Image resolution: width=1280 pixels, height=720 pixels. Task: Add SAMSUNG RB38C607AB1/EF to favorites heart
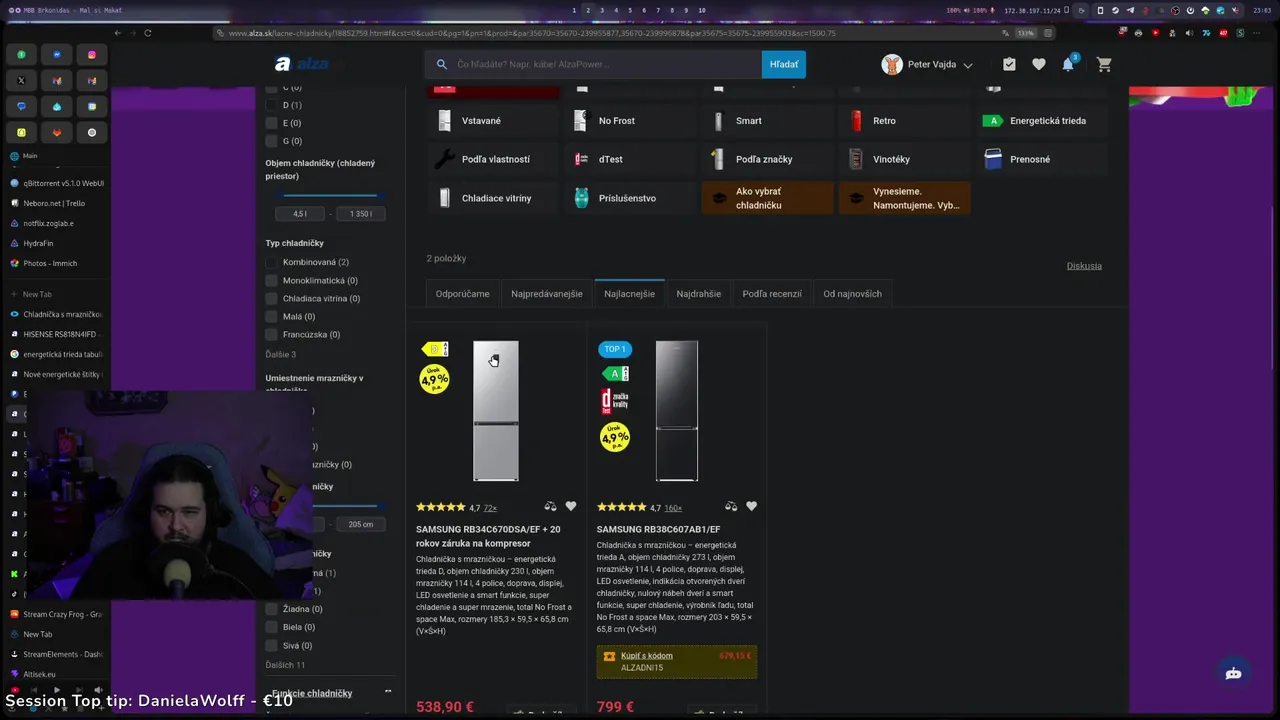click(751, 507)
